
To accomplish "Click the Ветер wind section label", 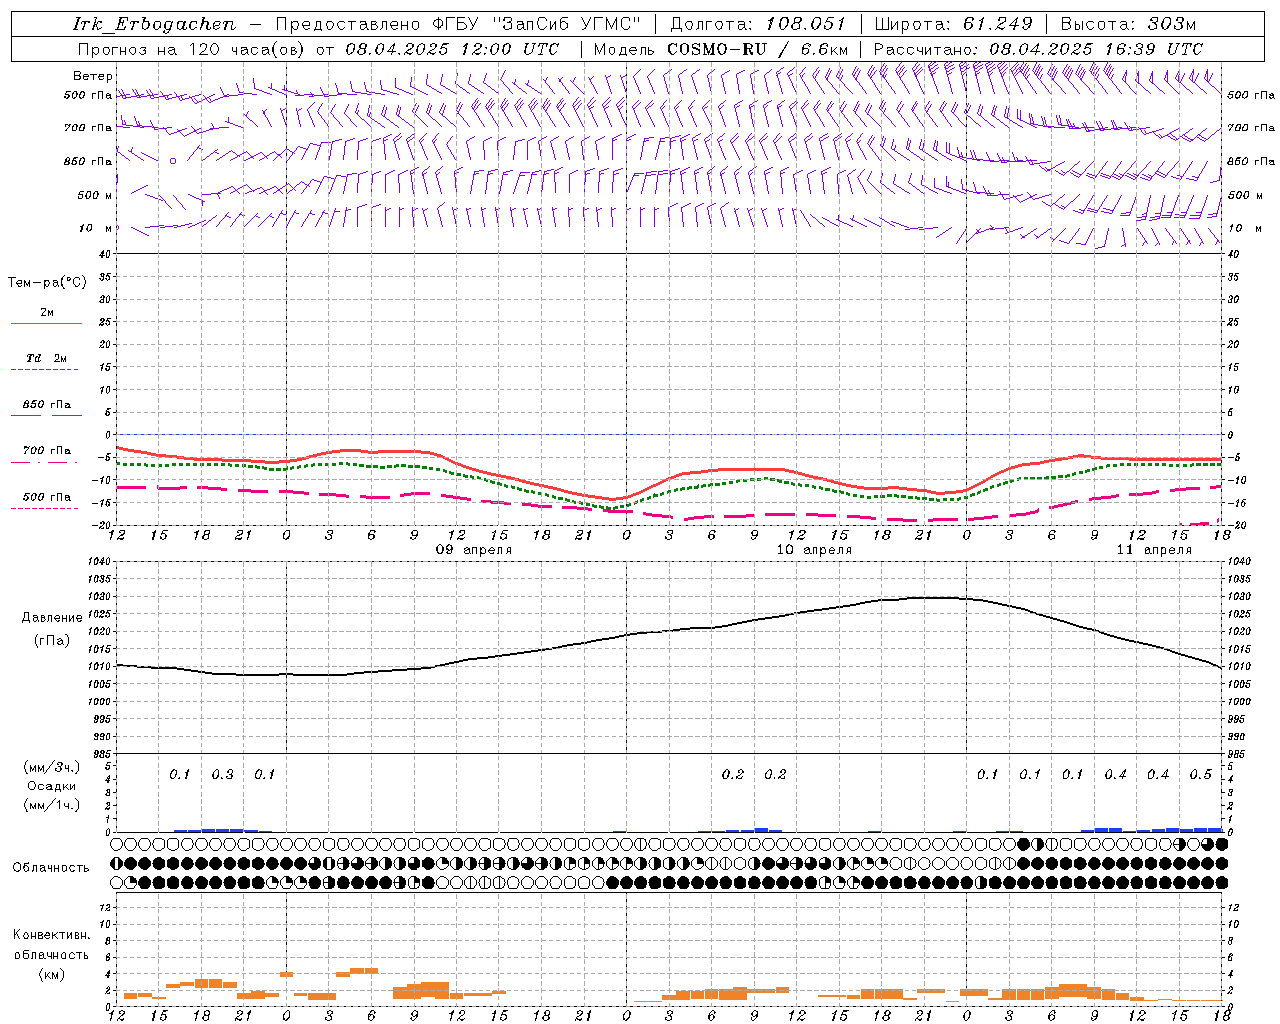I will [x=93, y=76].
